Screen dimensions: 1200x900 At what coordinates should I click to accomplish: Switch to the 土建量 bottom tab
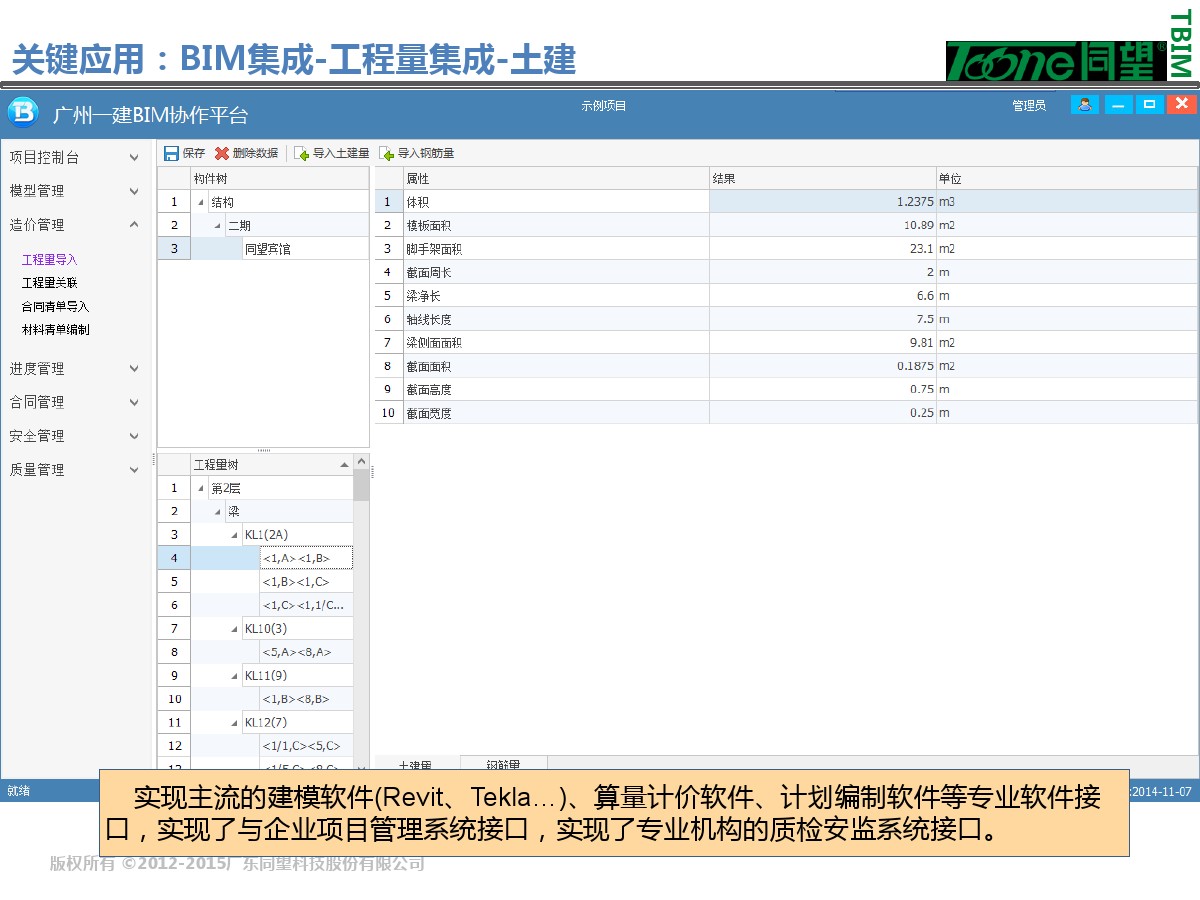pyautogui.click(x=415, y=766)
